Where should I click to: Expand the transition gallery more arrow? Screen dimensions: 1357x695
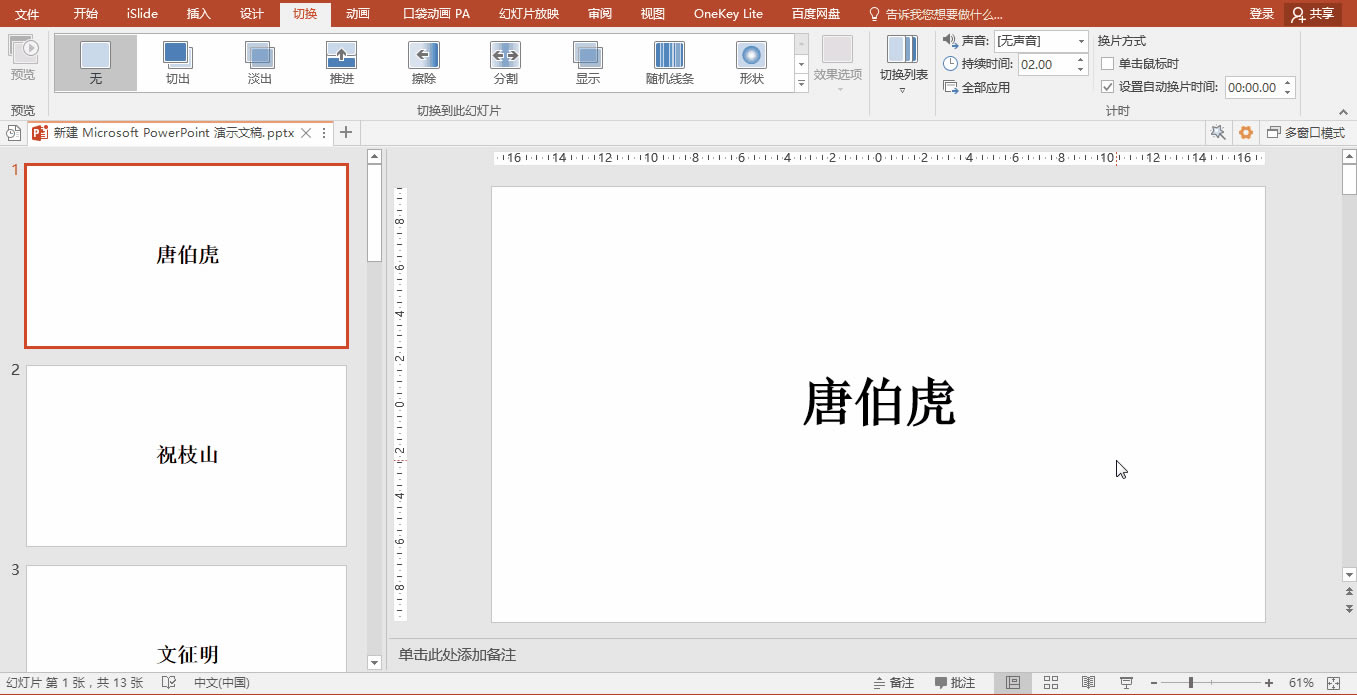tap(801, 84)
